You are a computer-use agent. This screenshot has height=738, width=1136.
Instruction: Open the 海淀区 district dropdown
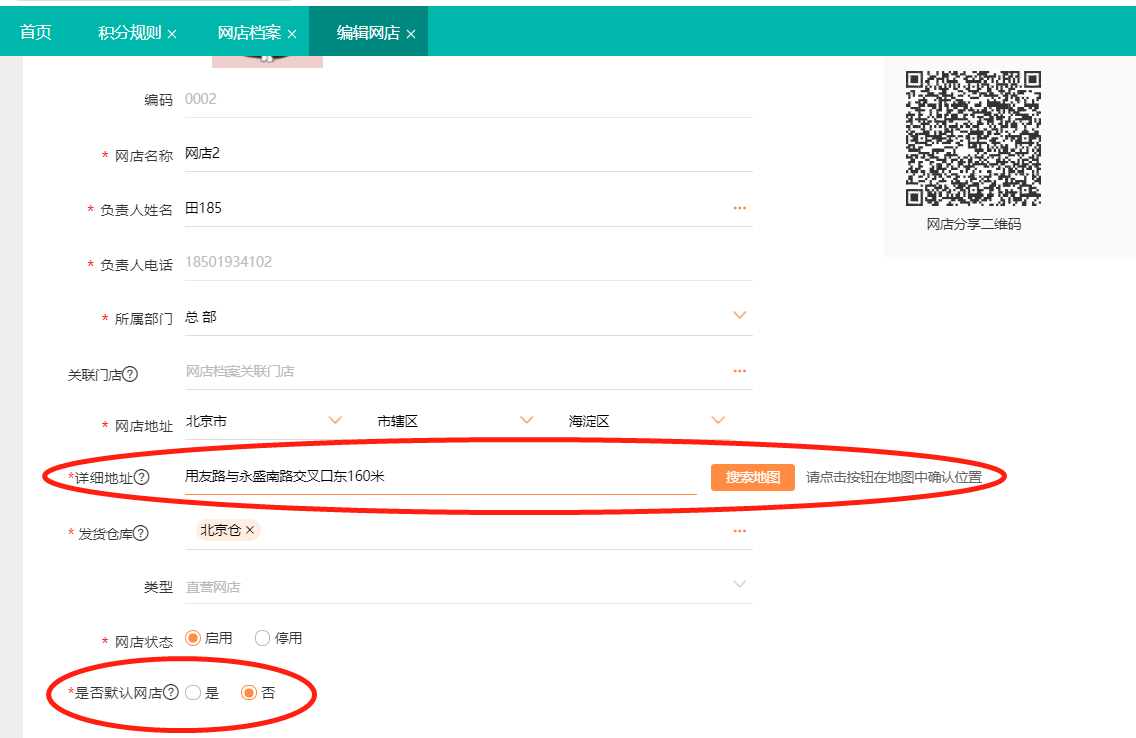717,421
